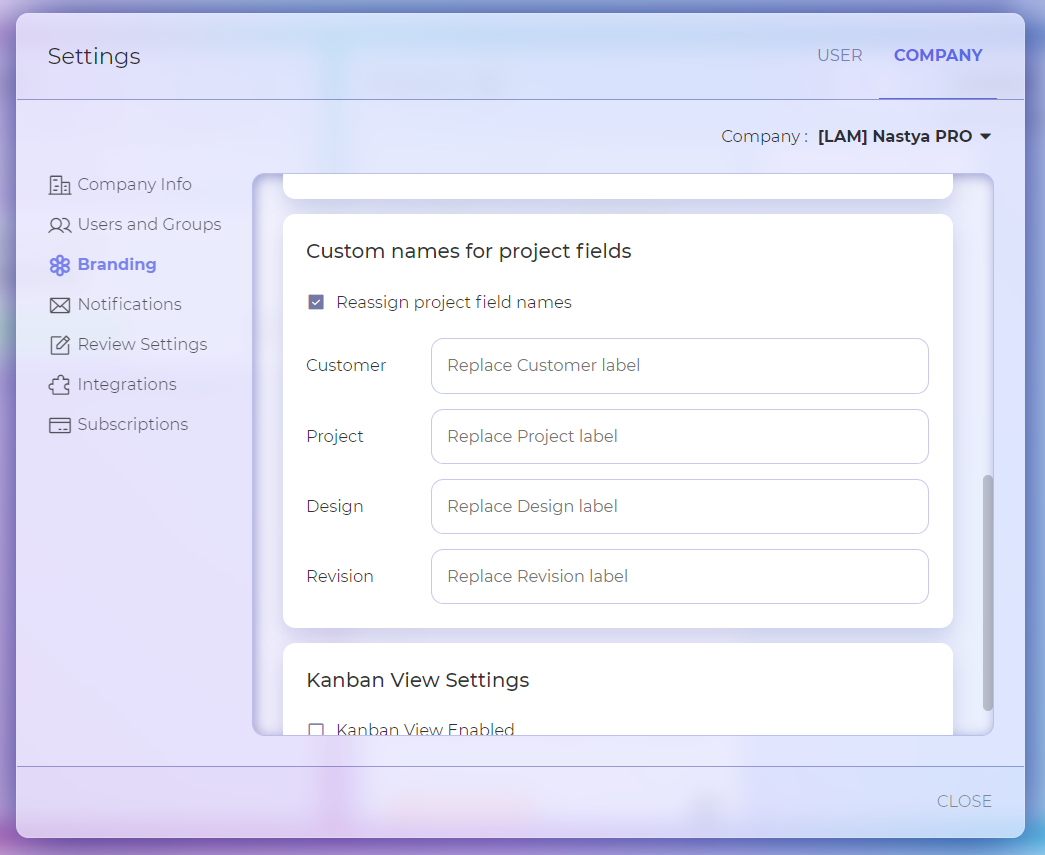This screenshot has height=855, width=1045.
Task: Open the Review Settings section
Action: point(143,344)
